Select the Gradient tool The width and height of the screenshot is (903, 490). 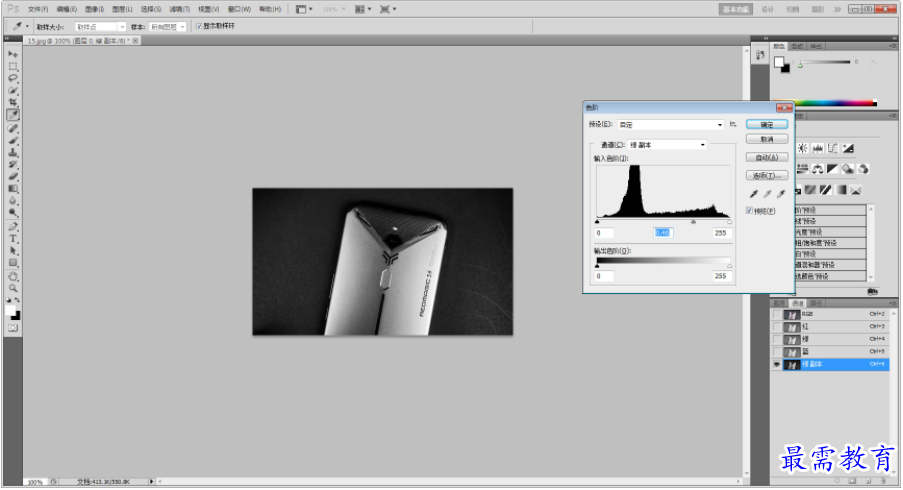[x=13, y=188]
